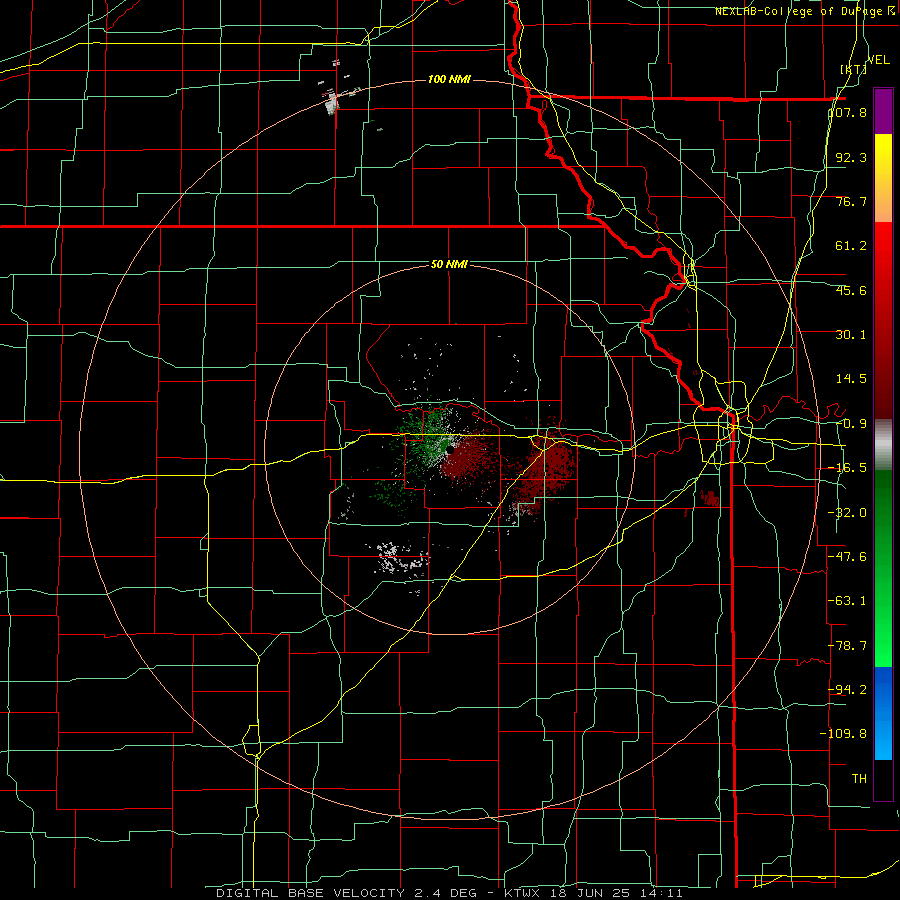The width and height of the screenshot is (900, 900).
Task: Click the purple top segment of color bar
Action: tap(883, 111)
